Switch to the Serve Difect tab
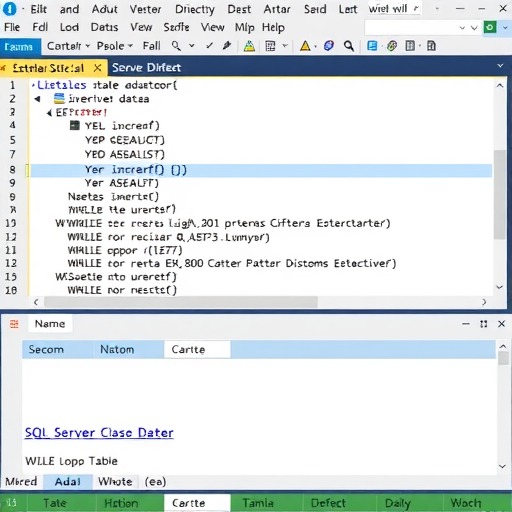The width and height of the screenshot is (512, 512). coord(146,68)
